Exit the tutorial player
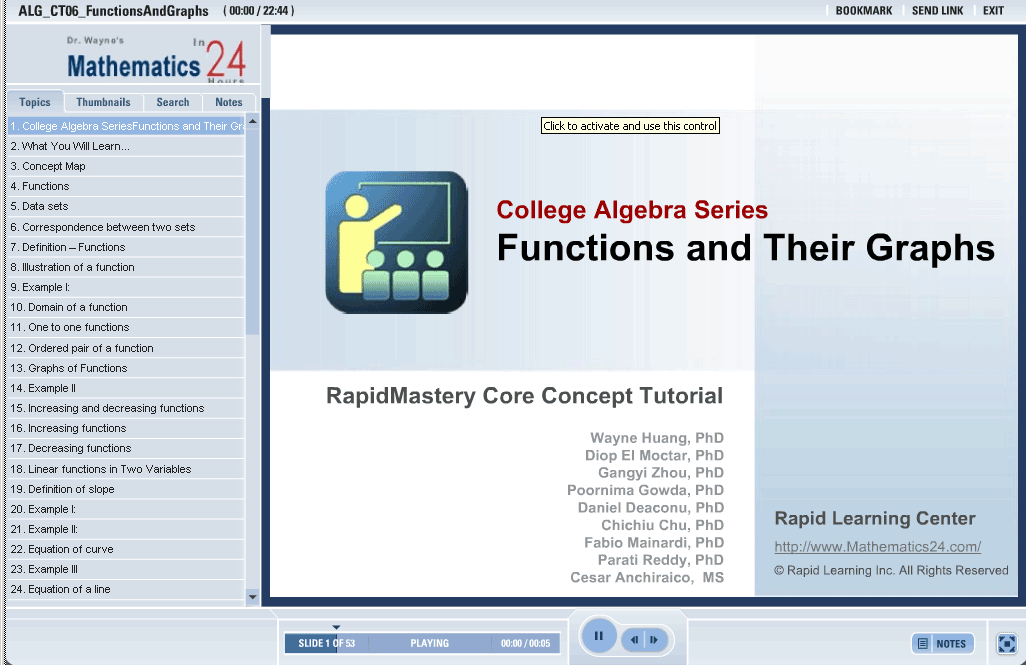1026x665 pixels. 993,11
